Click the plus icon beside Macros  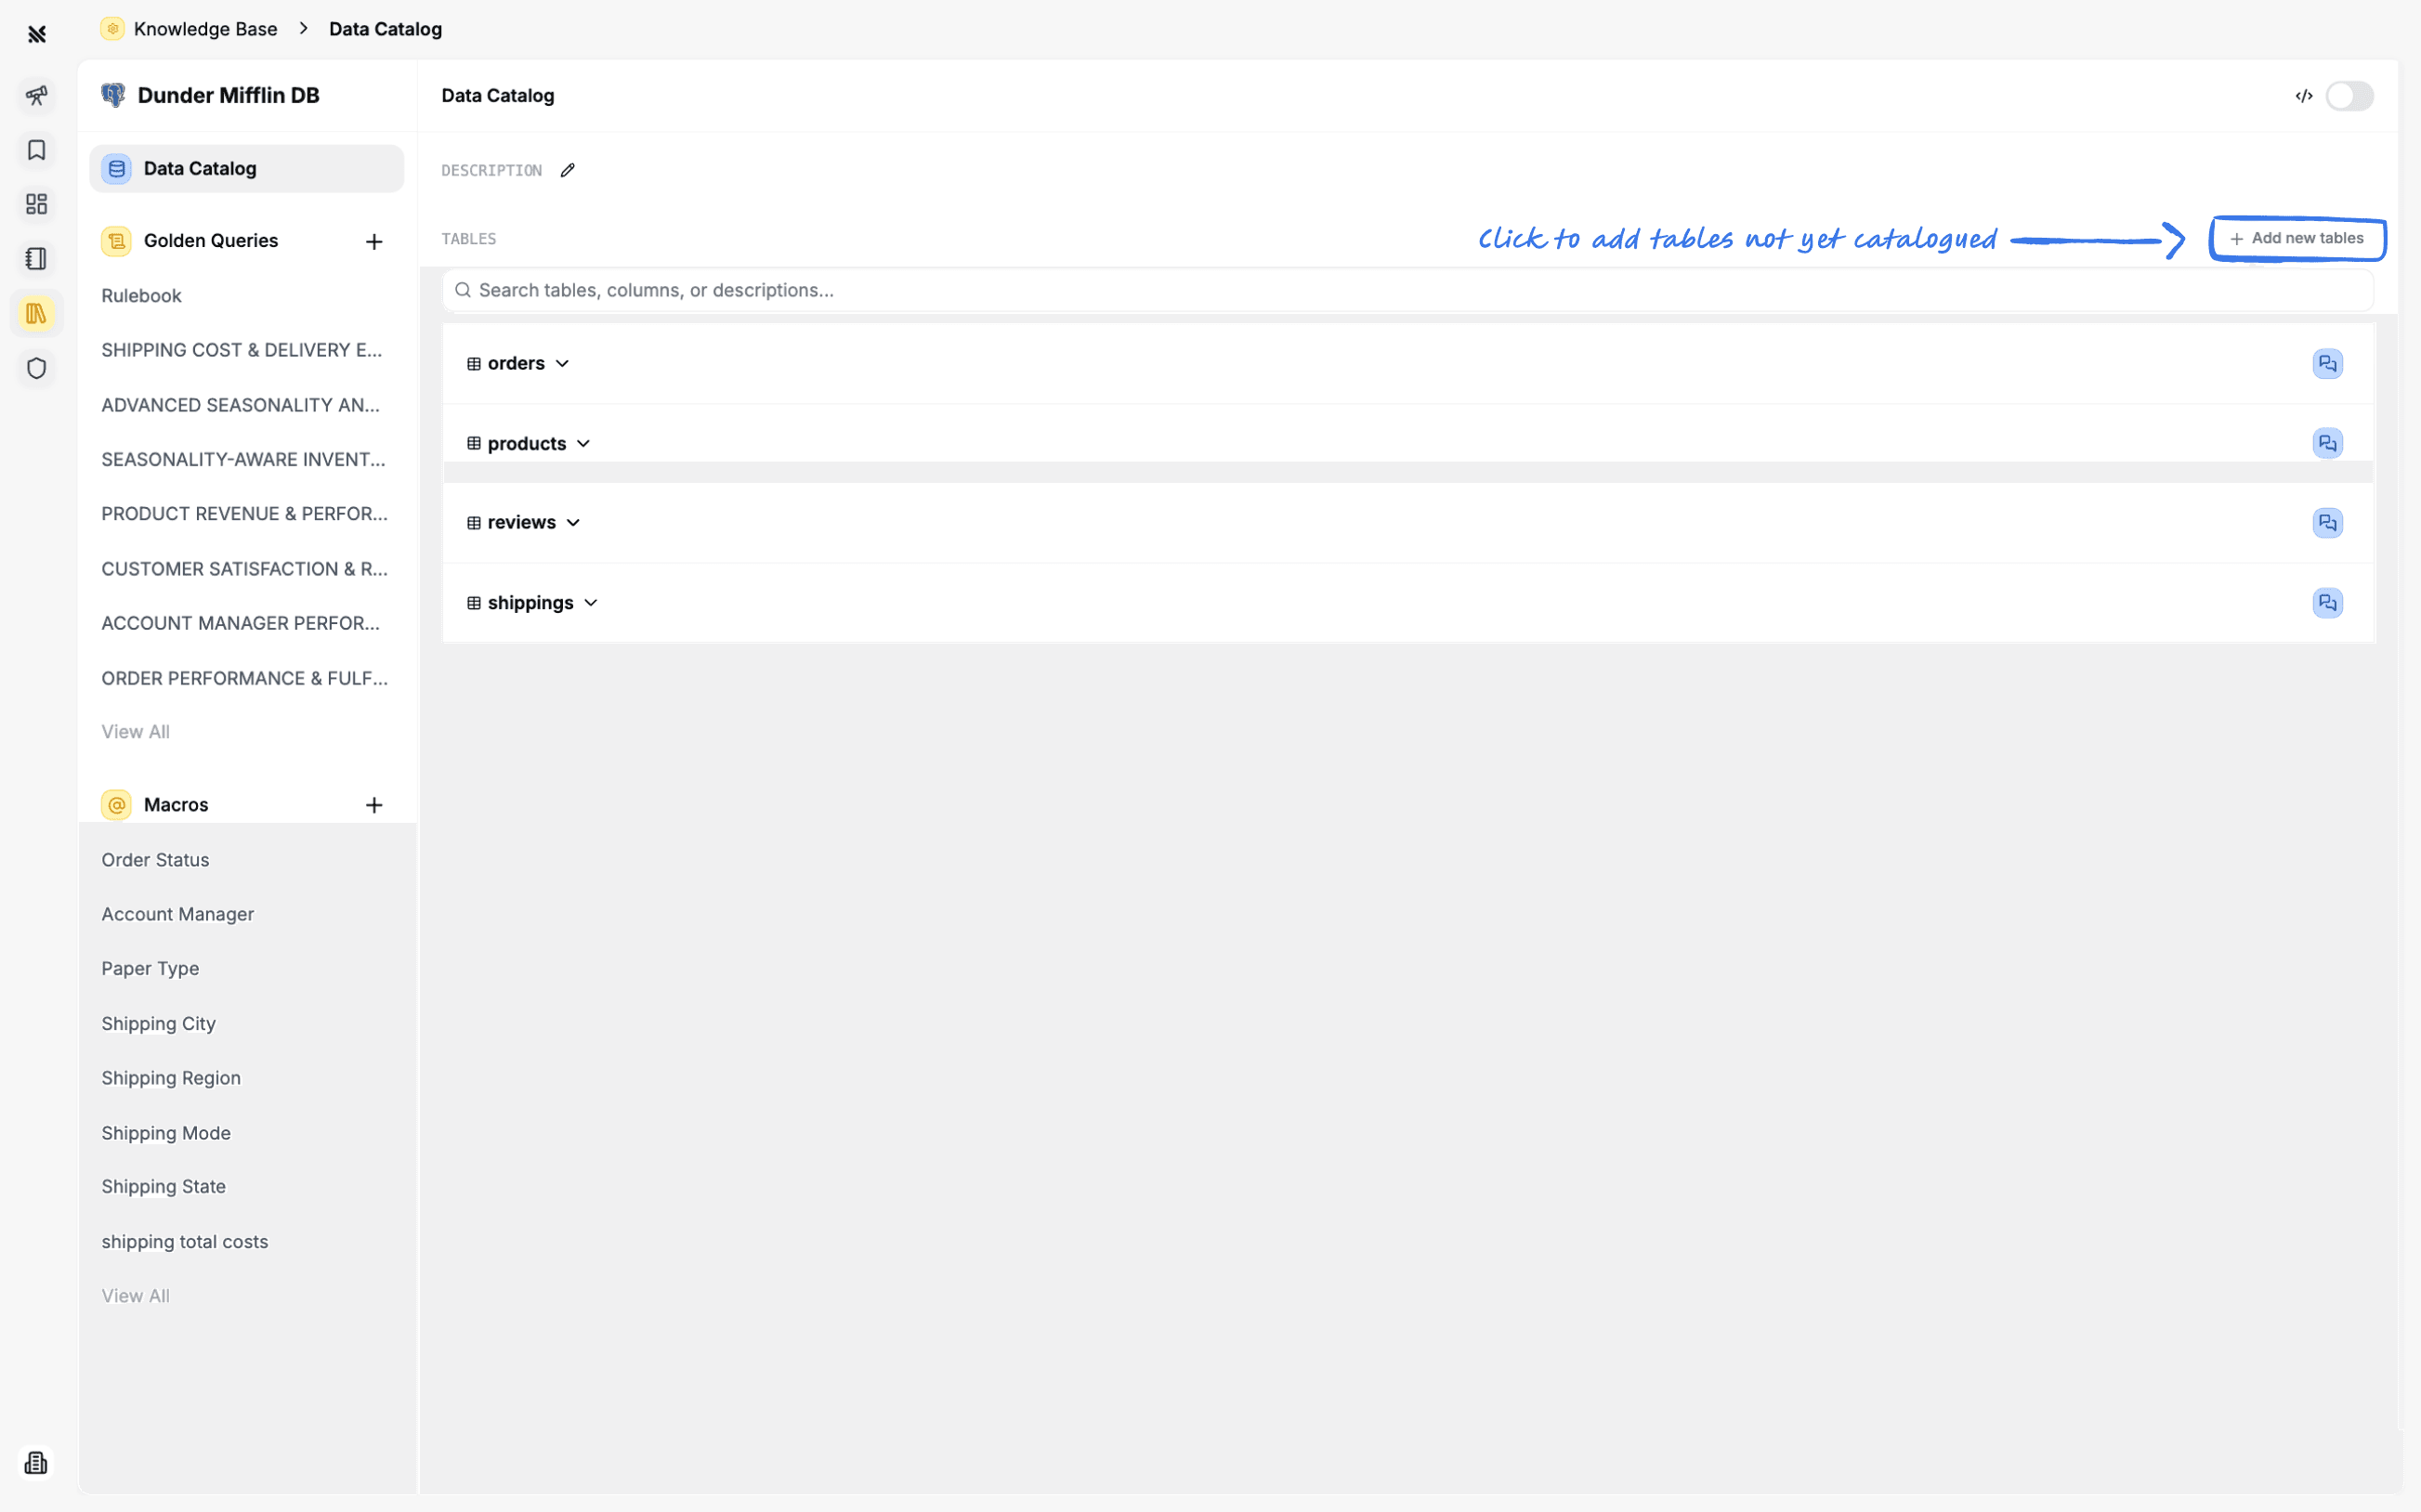tap(374, 805)
